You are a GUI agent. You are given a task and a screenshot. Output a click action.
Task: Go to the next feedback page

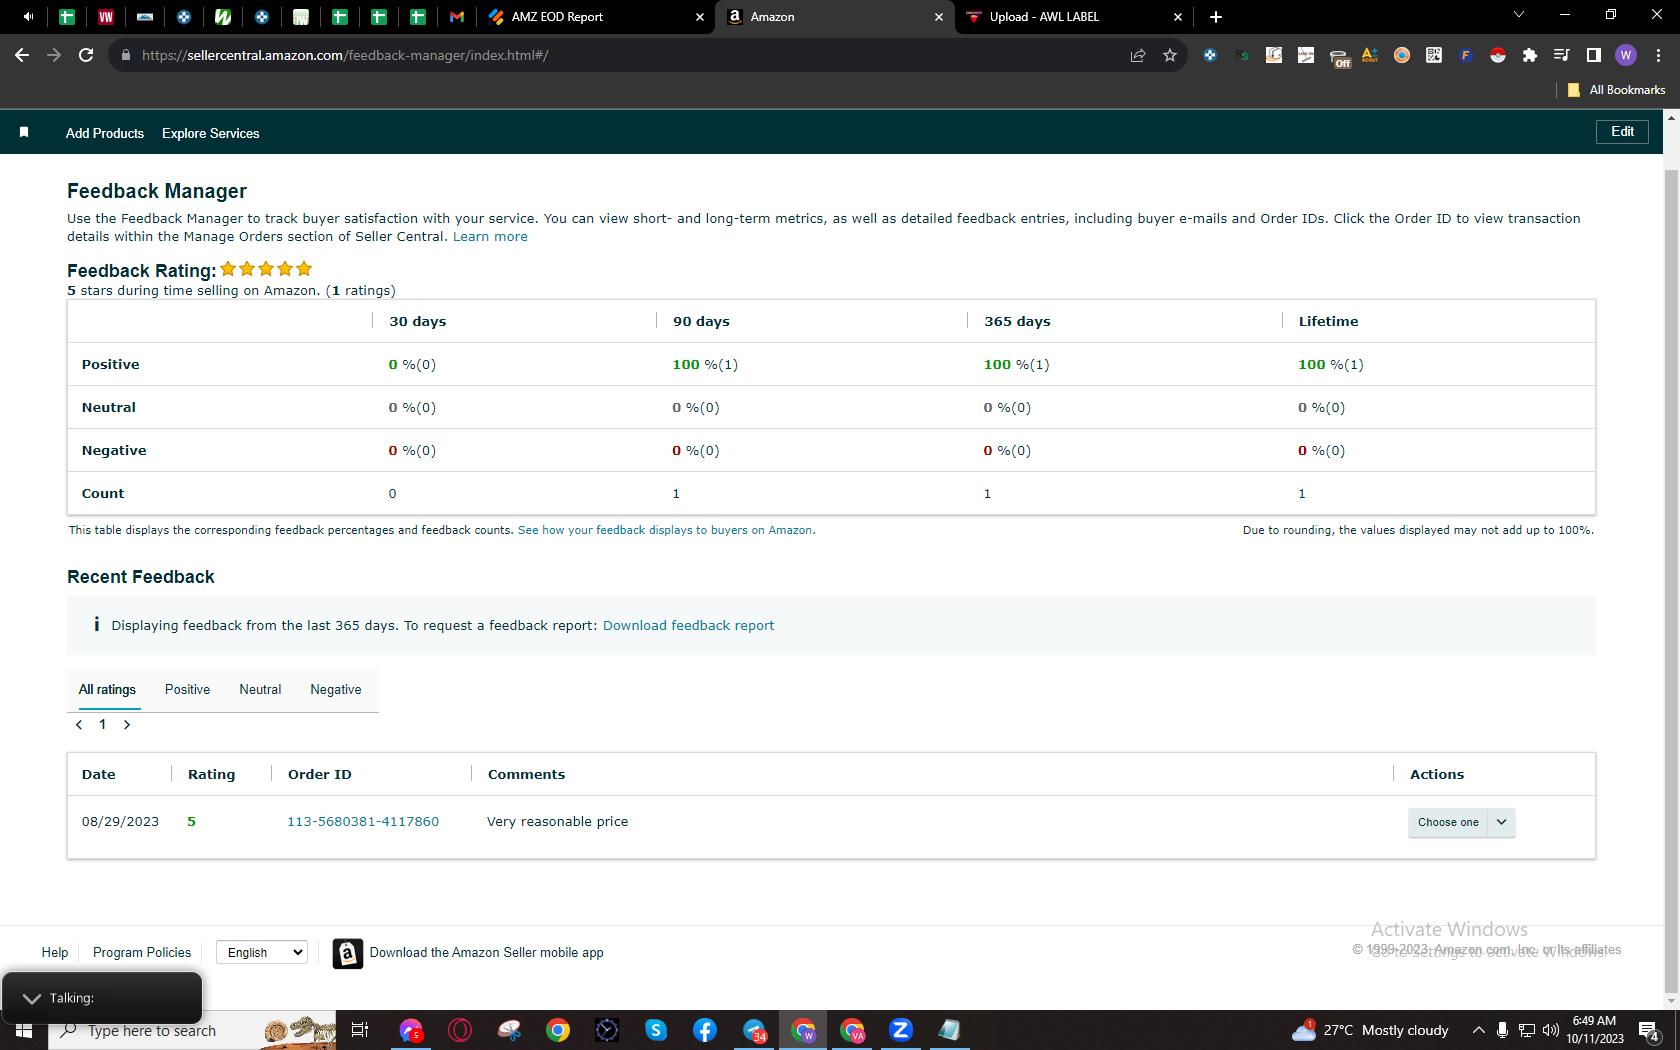tap(127, 725)
